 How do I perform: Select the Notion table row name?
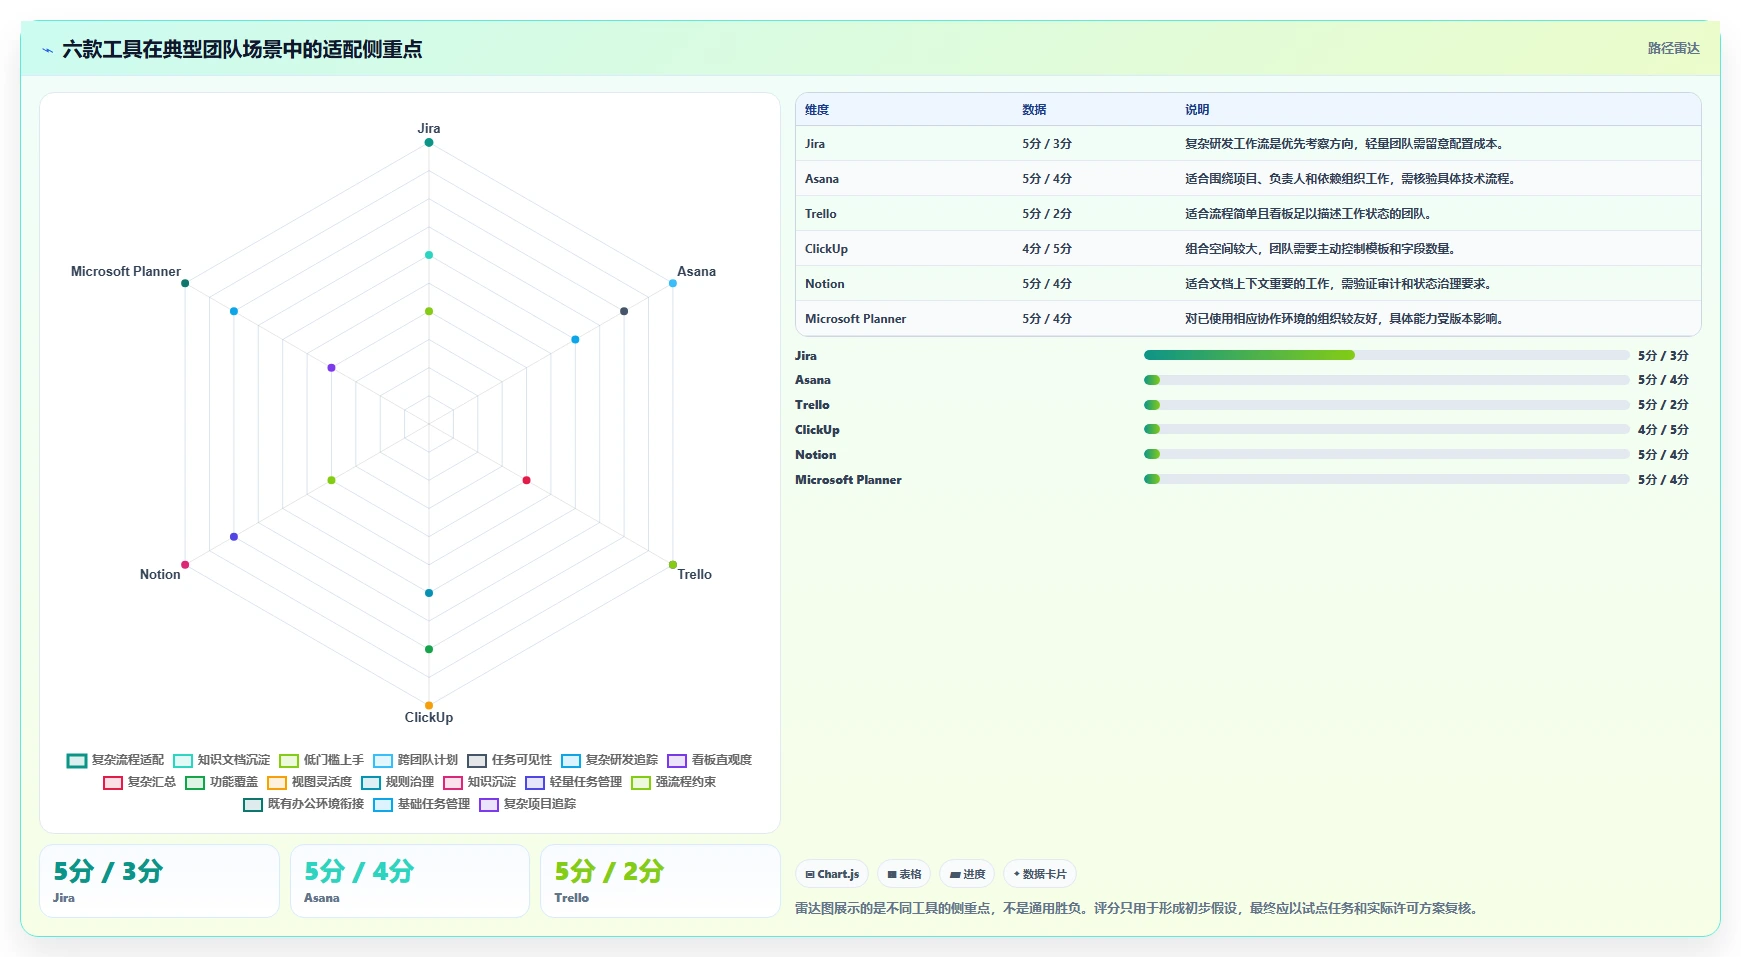pyautogui.click(x=825, y=284)
